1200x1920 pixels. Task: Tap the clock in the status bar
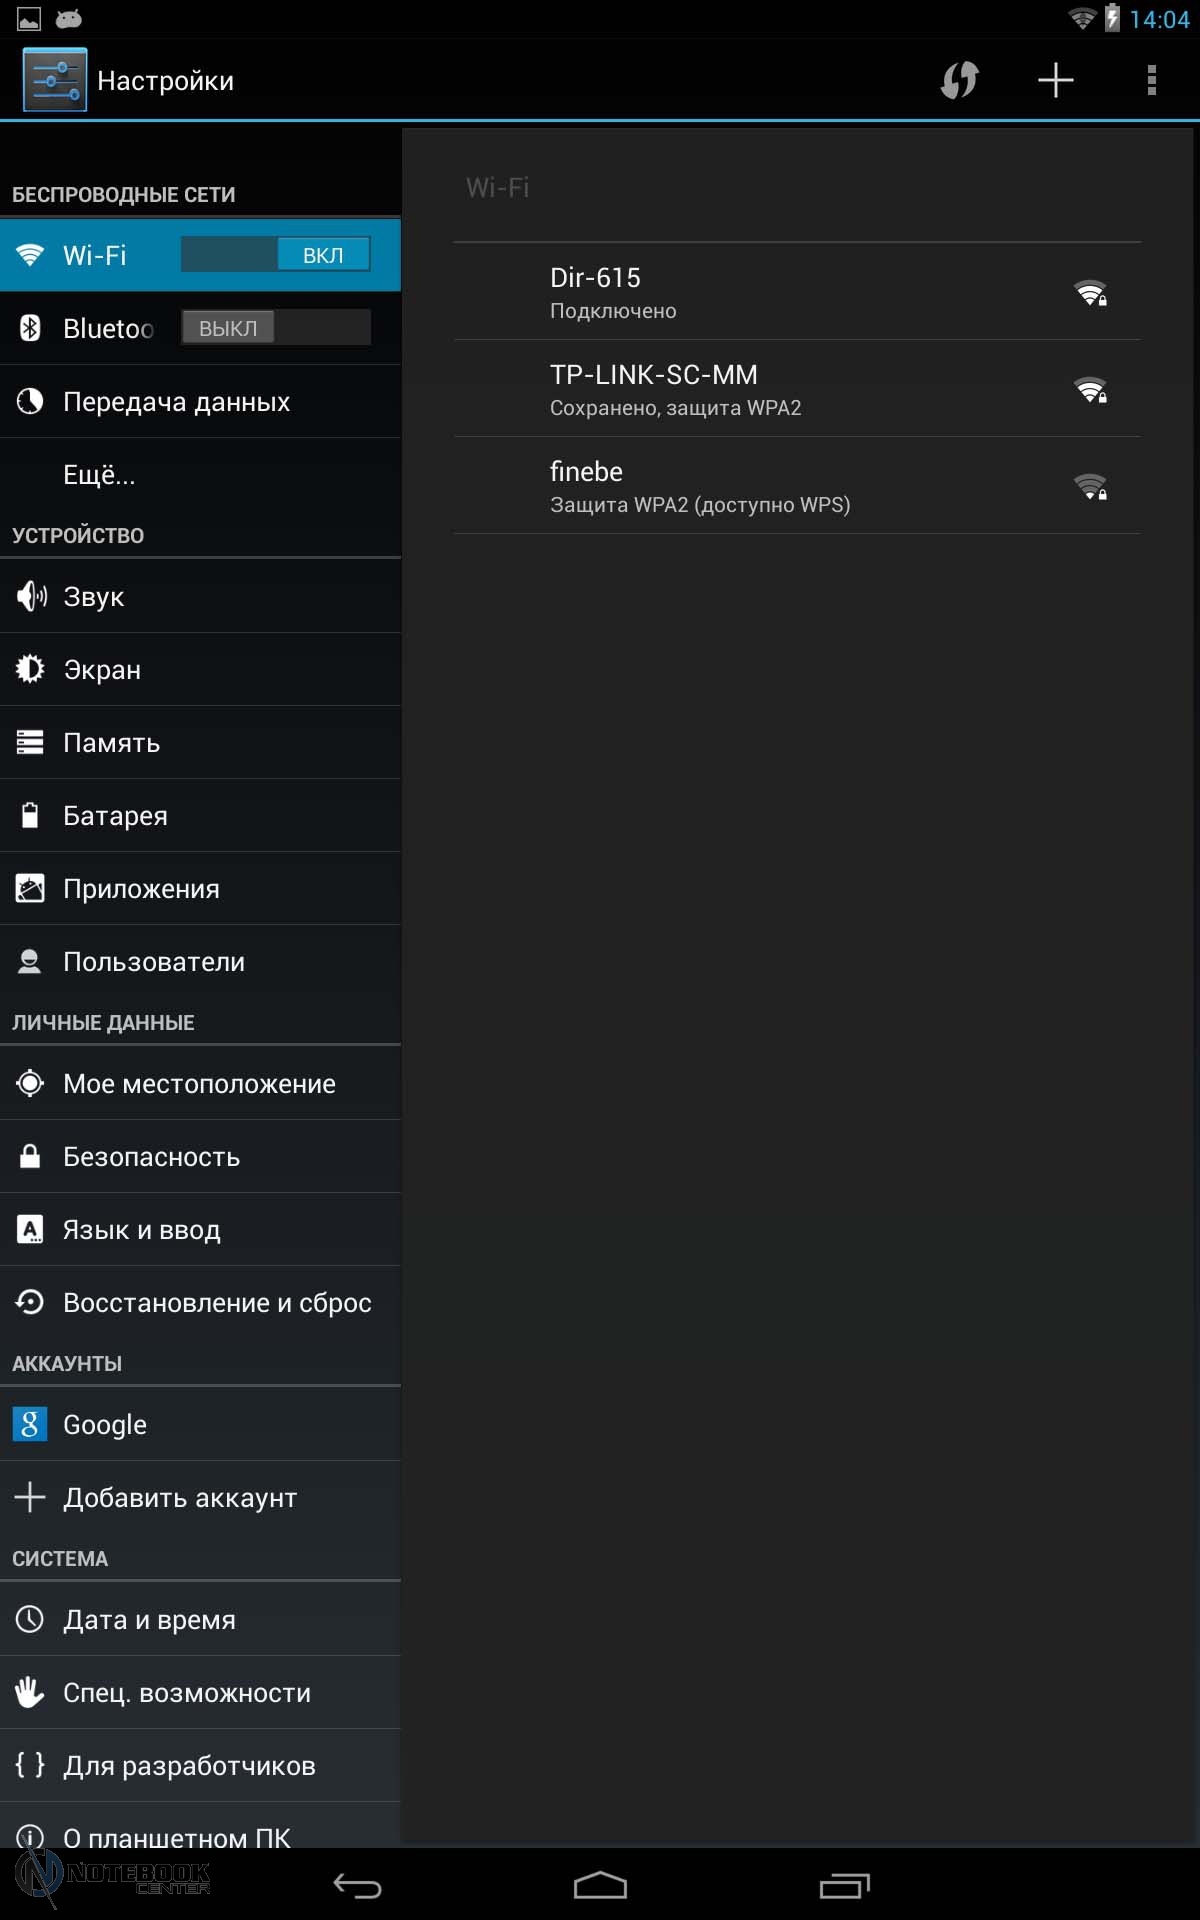(x=1159, y=20)
